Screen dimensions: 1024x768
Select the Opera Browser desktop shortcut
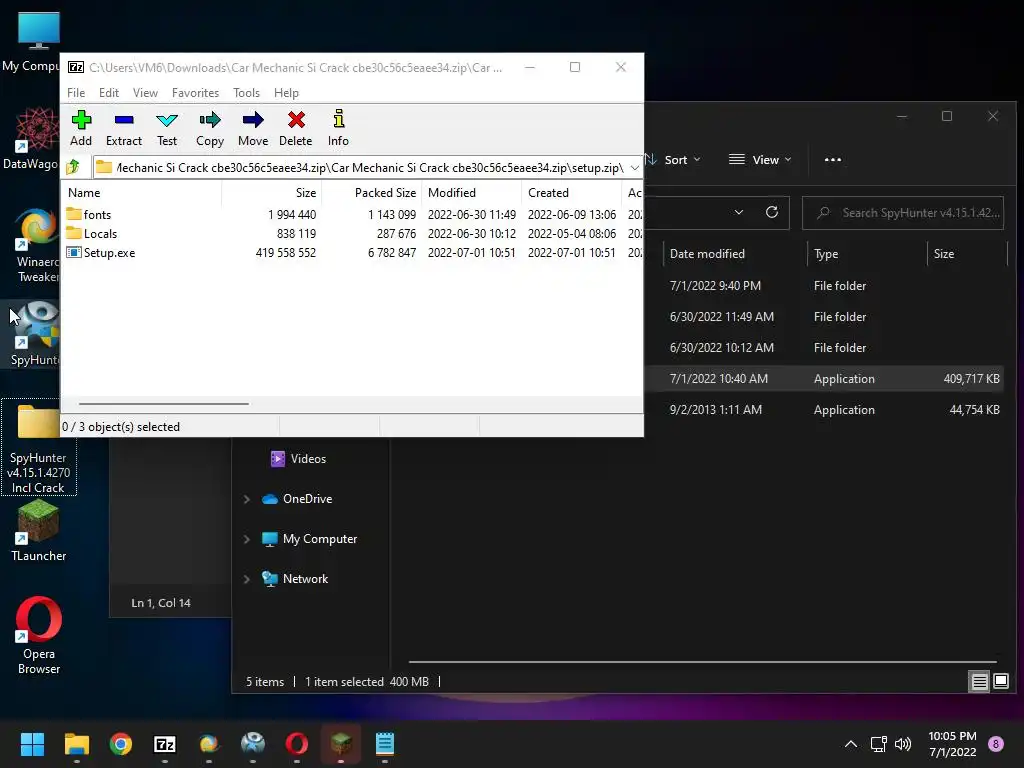39,635
